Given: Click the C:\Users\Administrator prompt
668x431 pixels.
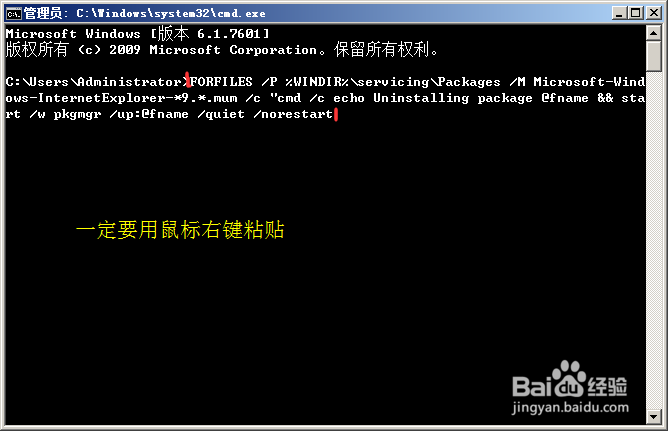Looking at the screenshot, I should (x=96, y=81).
